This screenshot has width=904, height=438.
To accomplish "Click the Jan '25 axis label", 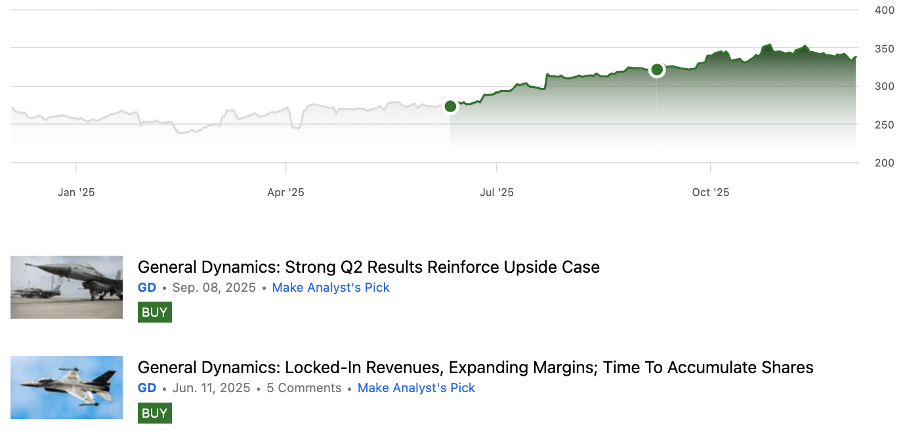I will (76, 191).
